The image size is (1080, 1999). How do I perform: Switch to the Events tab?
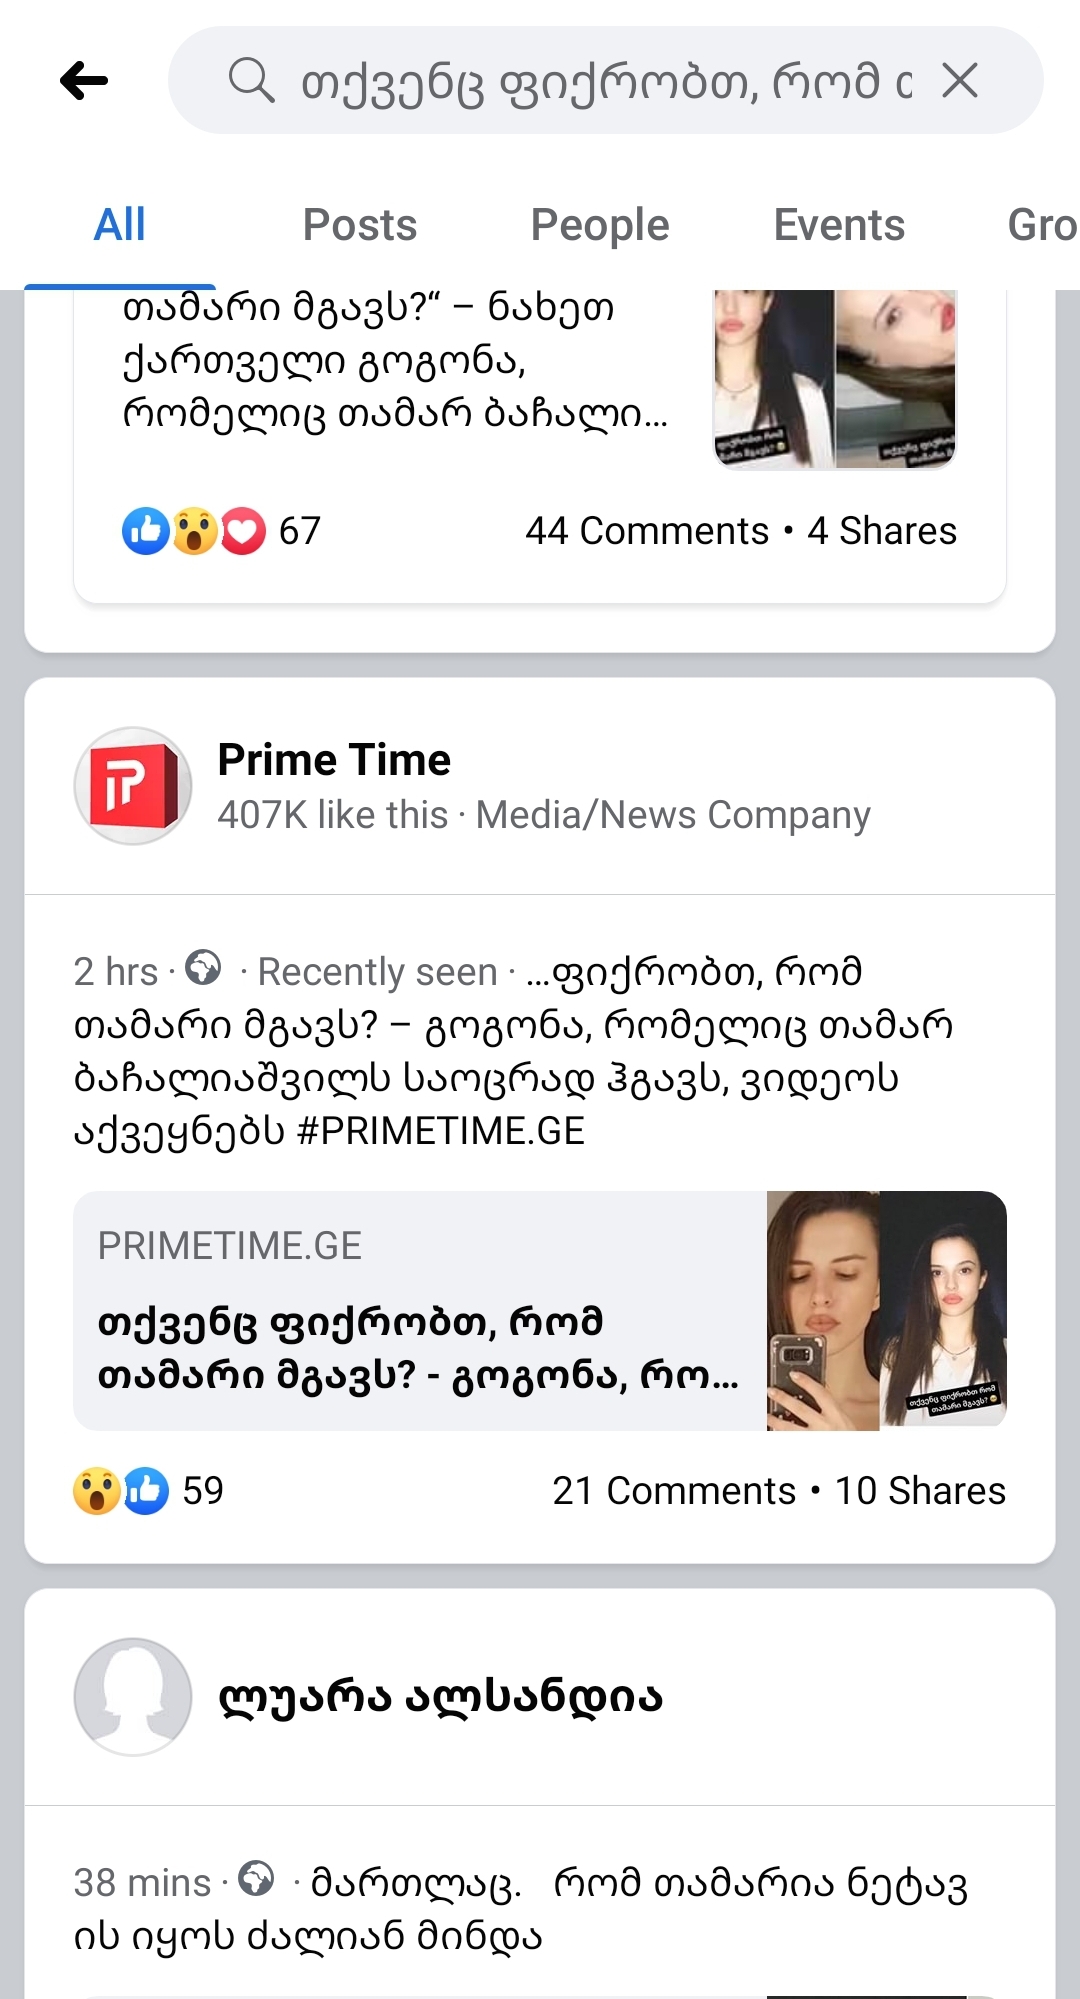(x=839, y=225)
